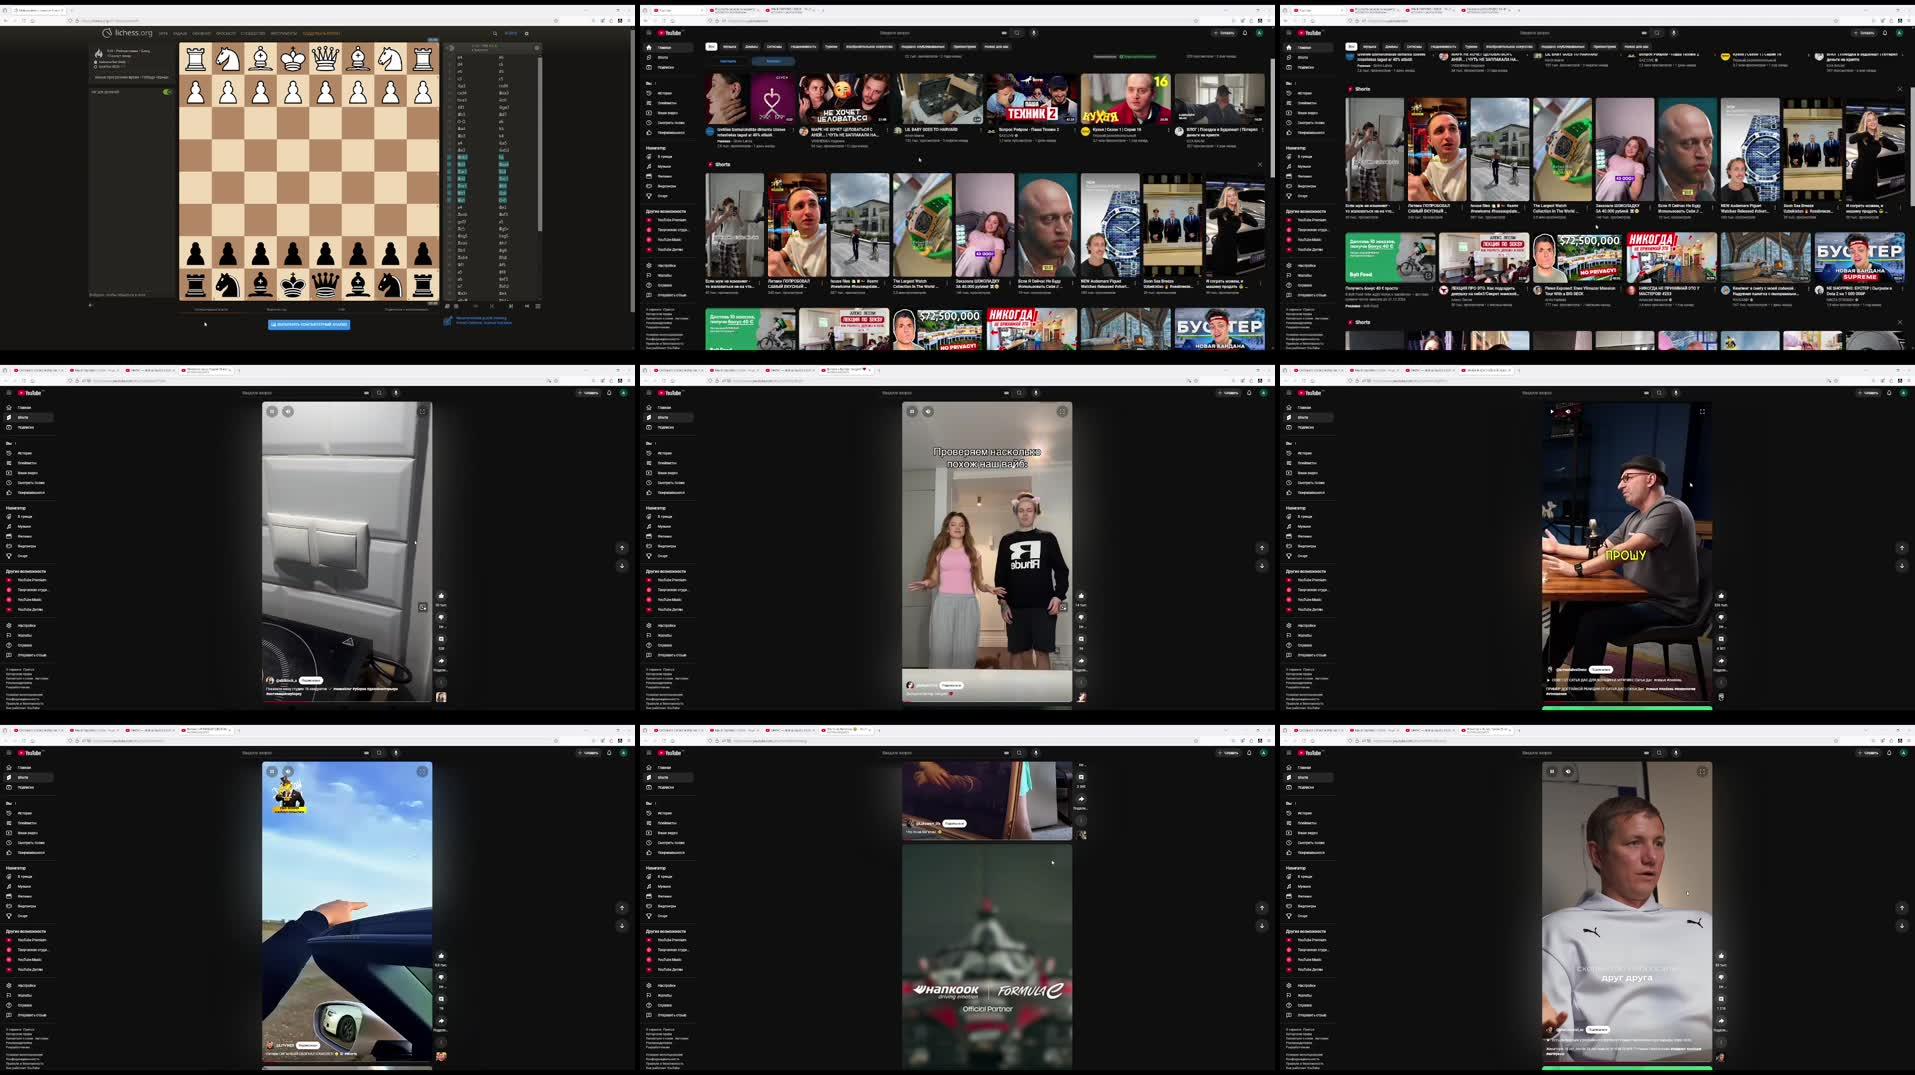Mute the dancing couple Short
This screenshot has height=1075, width=1915.
pyautogui.click(x=928, y=411)
